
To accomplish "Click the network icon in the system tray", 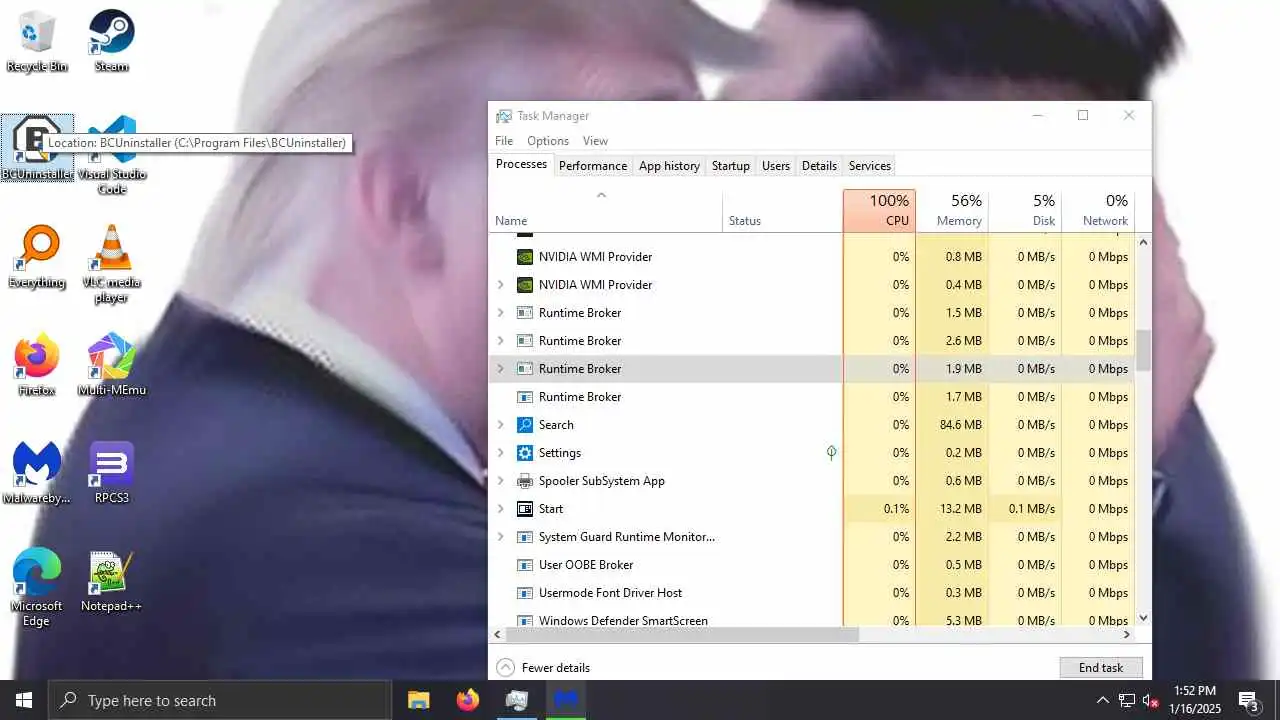I will 1127,700.
